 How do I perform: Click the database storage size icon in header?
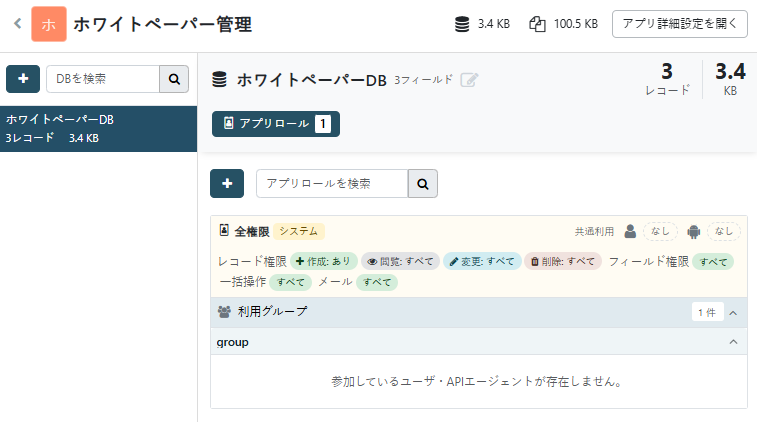(462, 24)
